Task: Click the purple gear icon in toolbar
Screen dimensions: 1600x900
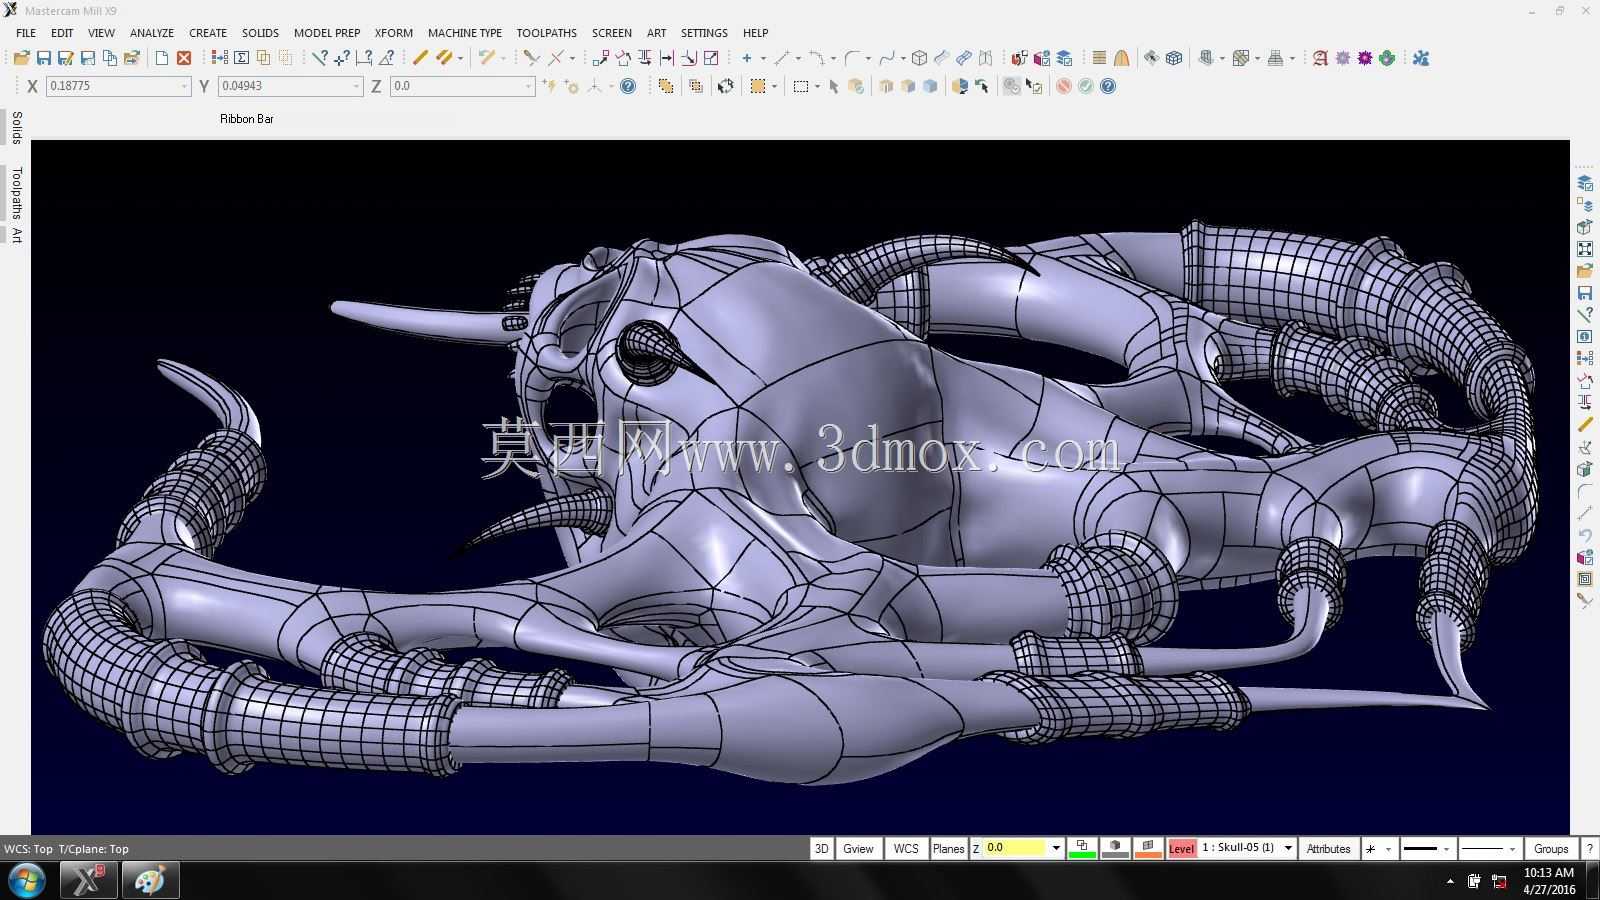Action: (x=1365, y=58)
